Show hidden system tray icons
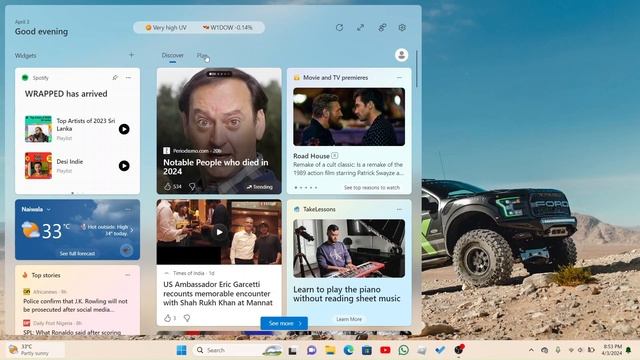The width and height of the screenshot is (640, 360). (531, 350)
